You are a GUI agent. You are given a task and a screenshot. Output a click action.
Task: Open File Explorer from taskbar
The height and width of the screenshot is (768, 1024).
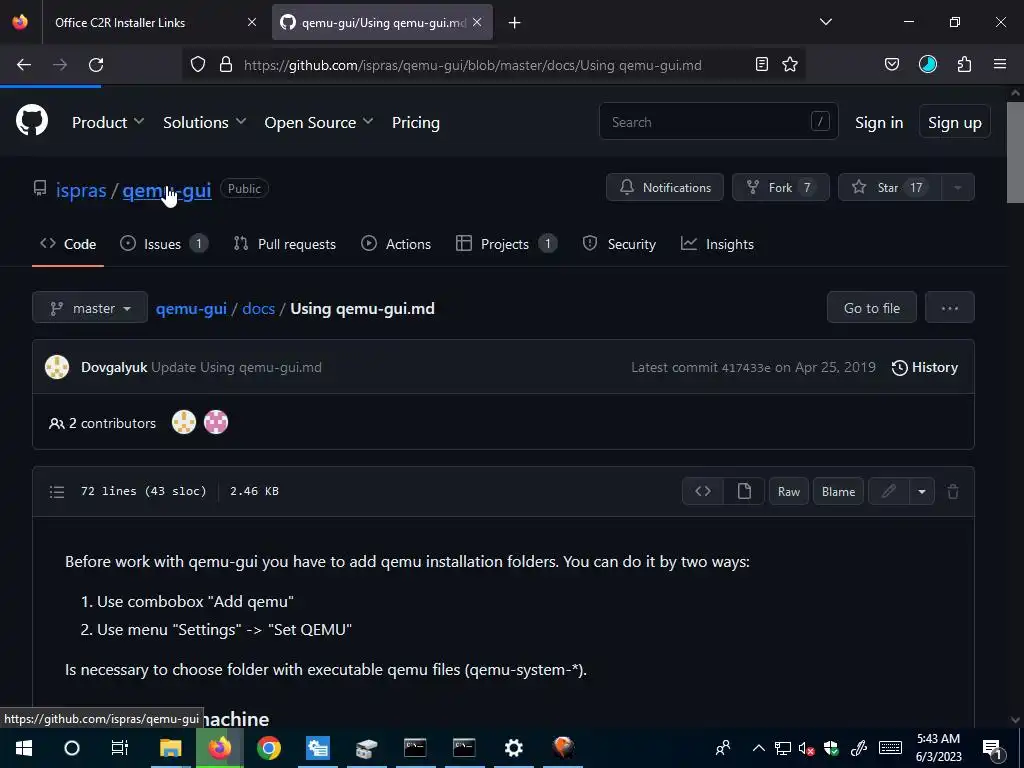click(170, 748)
